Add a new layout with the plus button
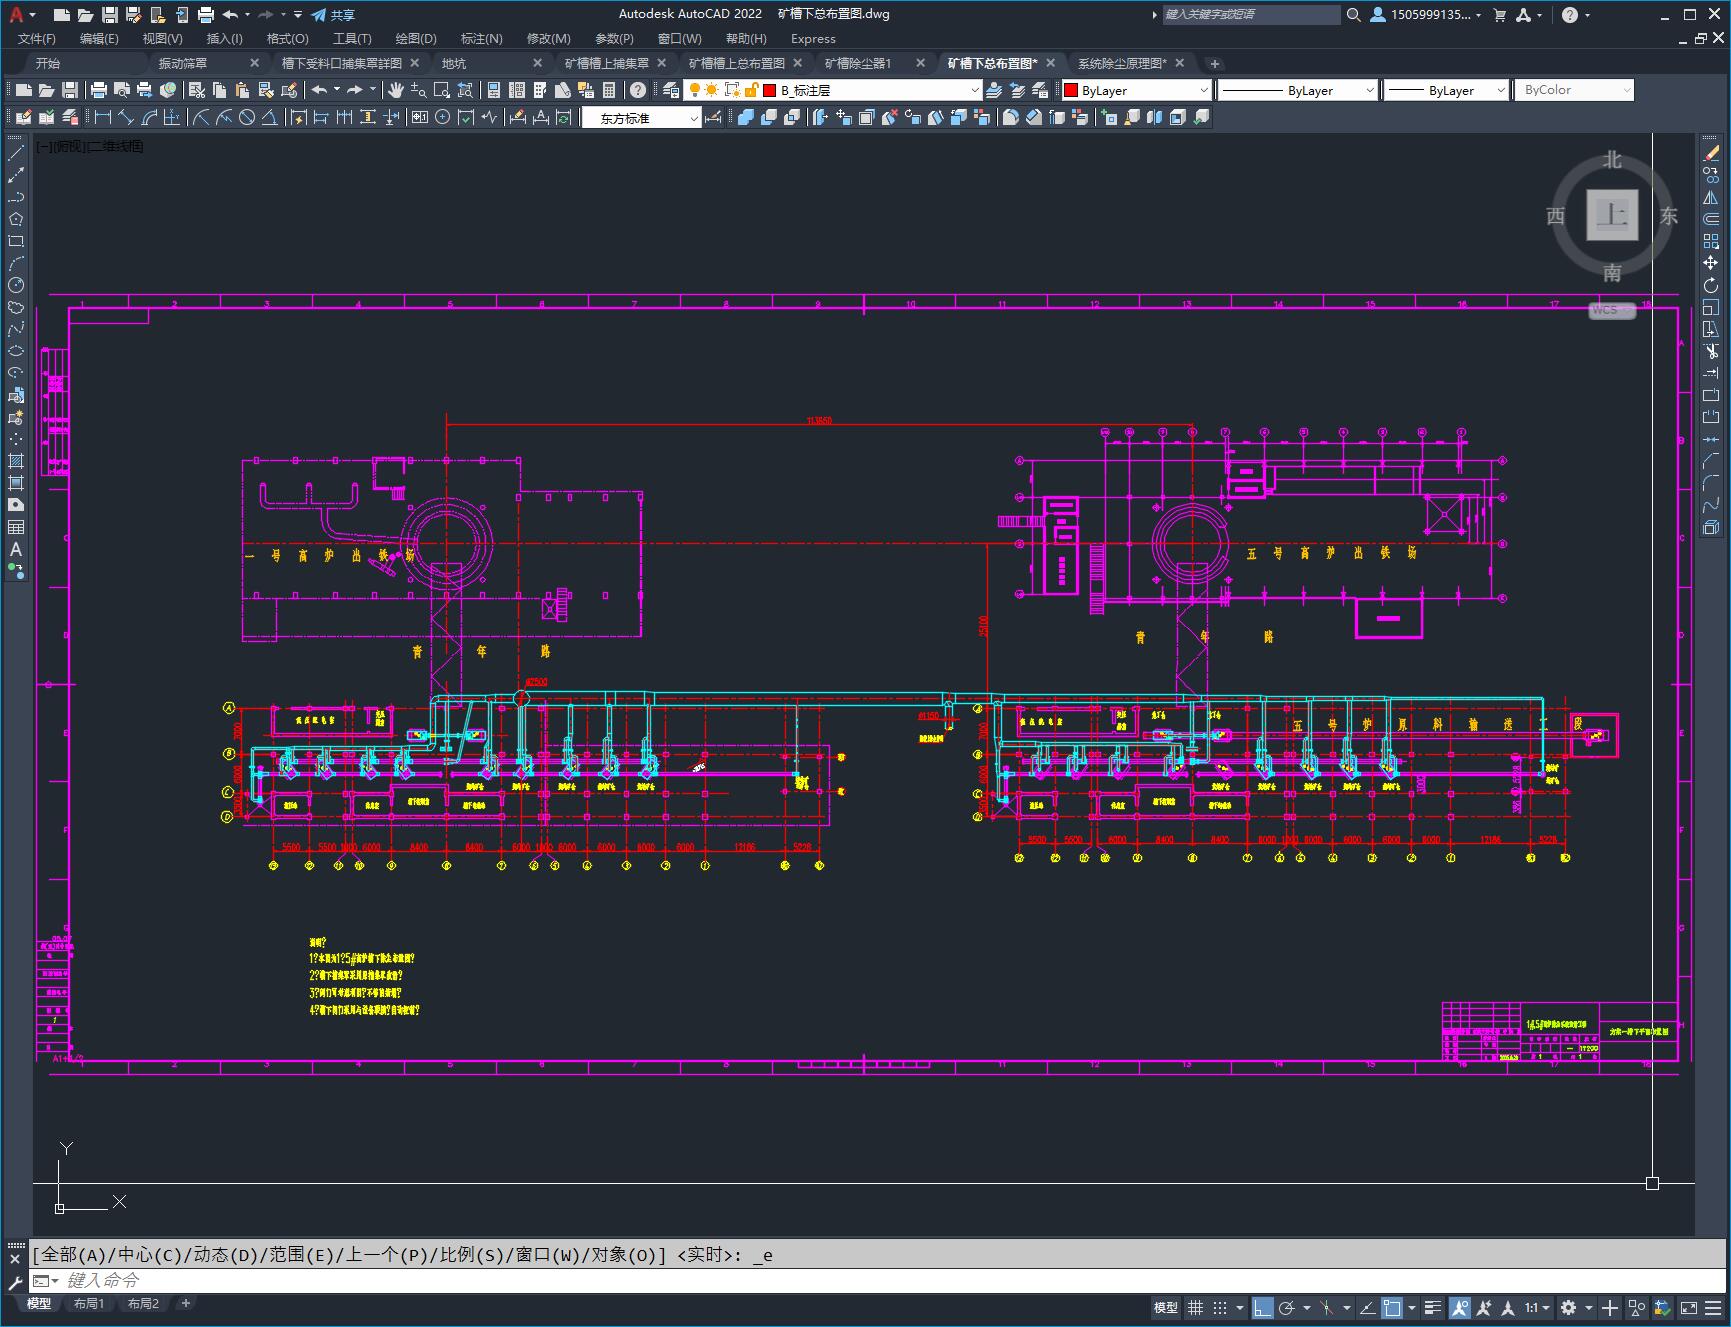 coord(186,1303)
